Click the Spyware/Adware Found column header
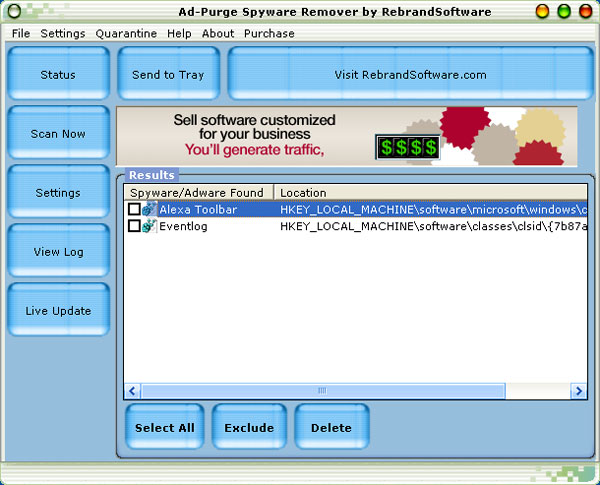 pyautogui.click(x=199, y=193)
